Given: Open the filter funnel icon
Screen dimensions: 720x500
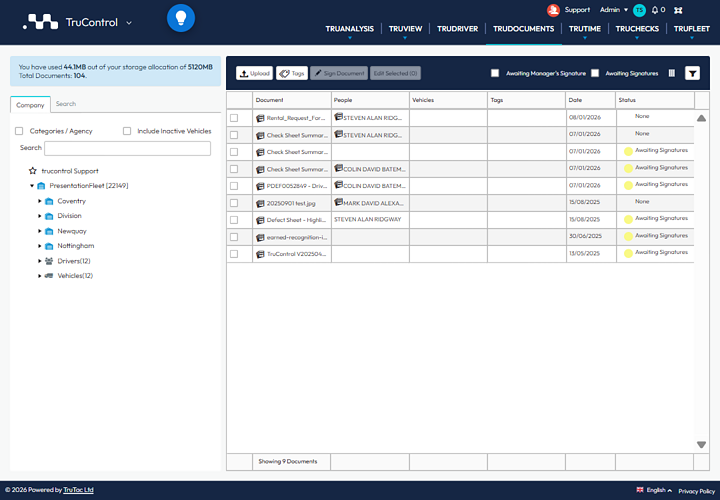Looking at the screenshot, I should (692, 73).
